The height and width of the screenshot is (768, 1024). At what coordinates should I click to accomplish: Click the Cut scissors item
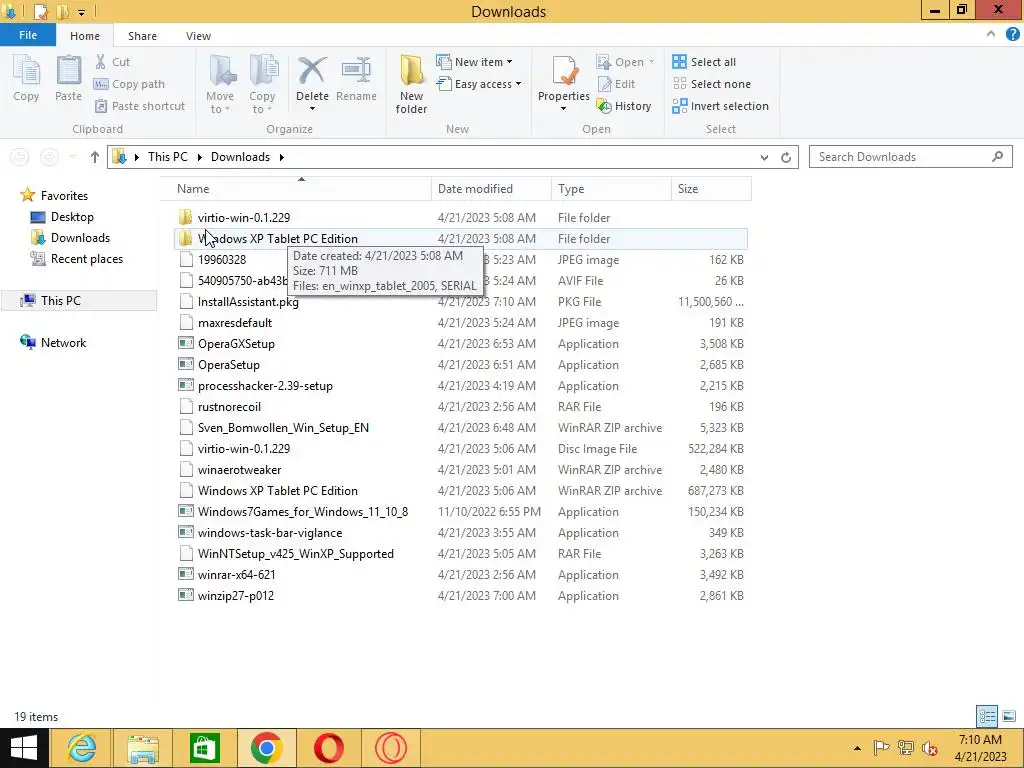coord(112,62)
